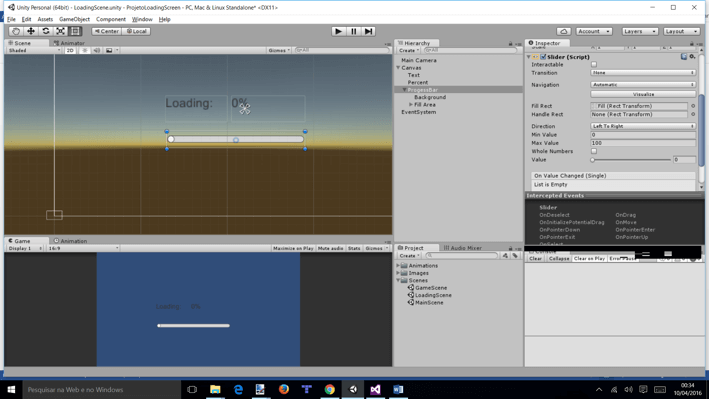Open Project Create button
This screenshot has width=709, height=399.
(x=409, y=256)
